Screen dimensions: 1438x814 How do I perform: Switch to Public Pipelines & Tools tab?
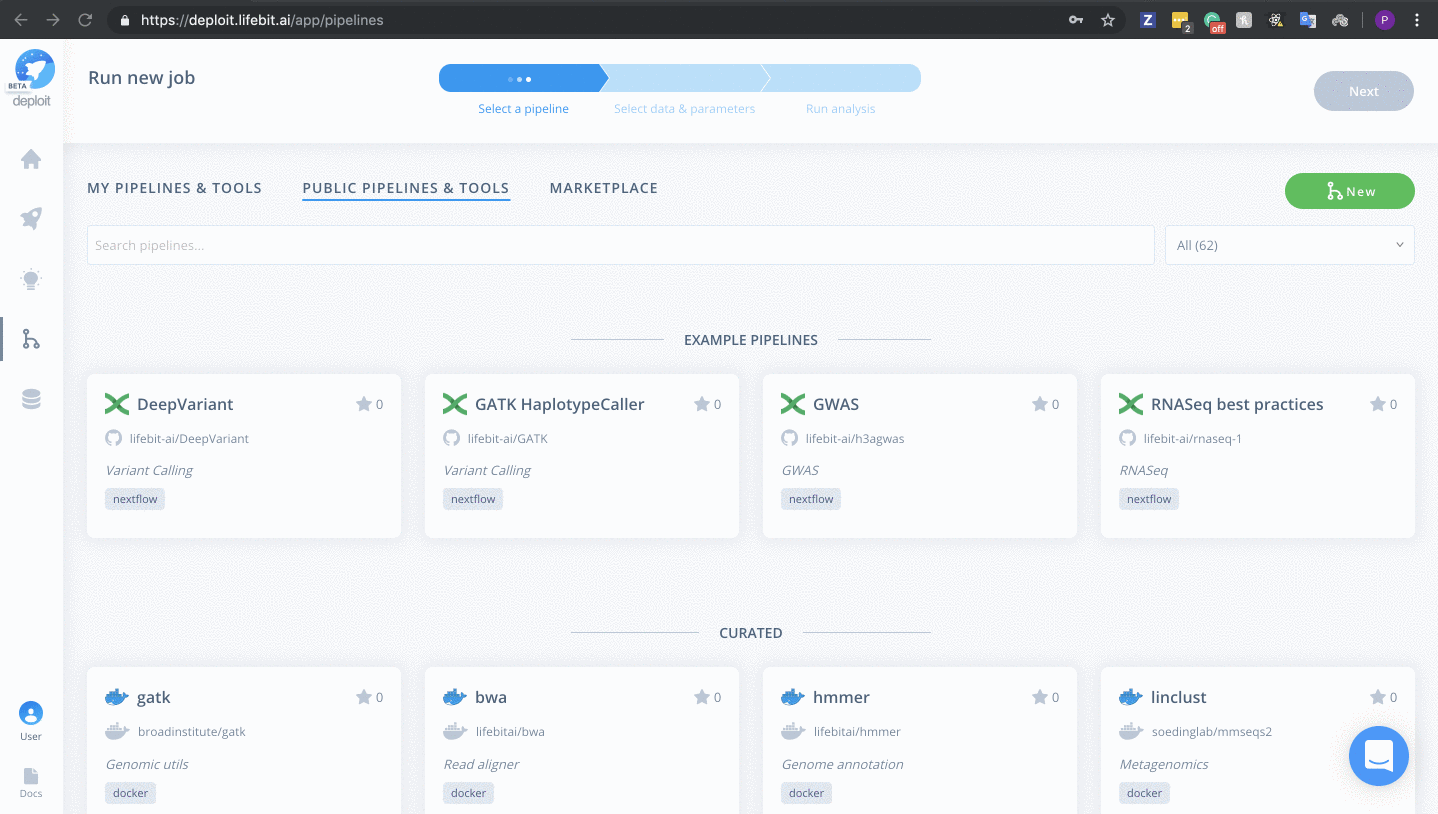point(406,188)
